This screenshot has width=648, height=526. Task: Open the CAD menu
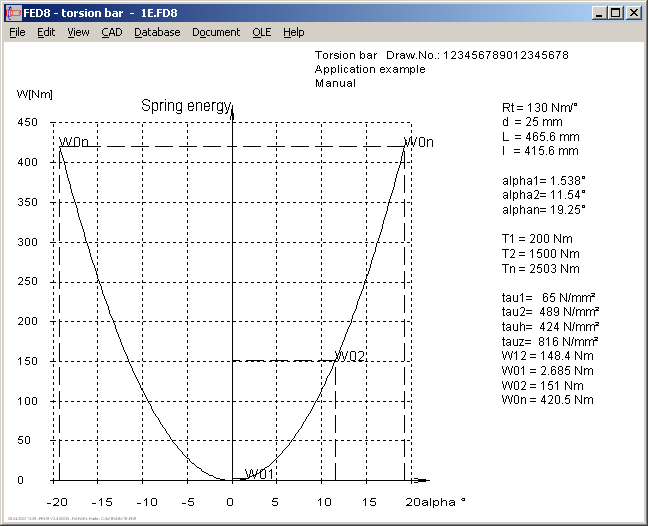(x=111, y=32)
